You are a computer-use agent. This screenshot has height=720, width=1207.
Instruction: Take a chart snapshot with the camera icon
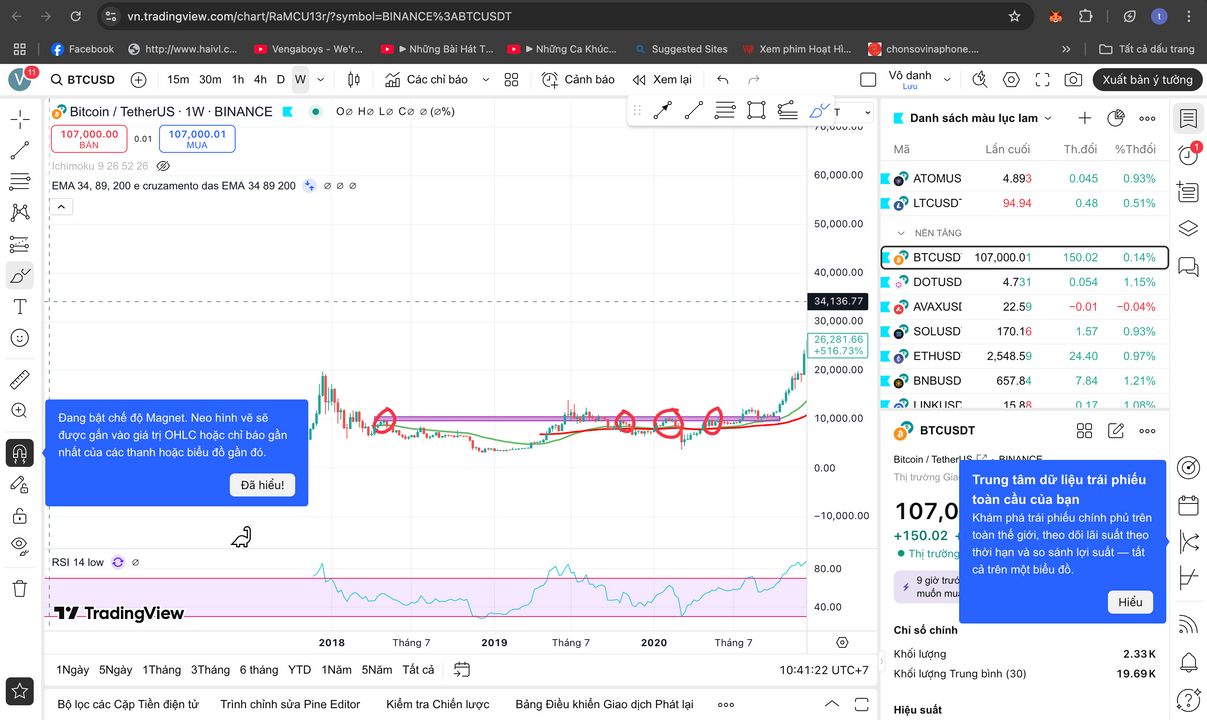(1073, 80)
